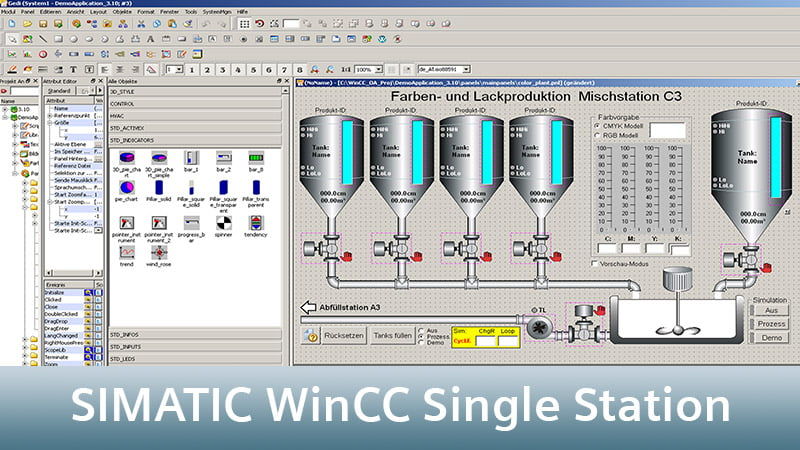
Task: Select the spinner catalog object
Action: [x=223, y=227]
